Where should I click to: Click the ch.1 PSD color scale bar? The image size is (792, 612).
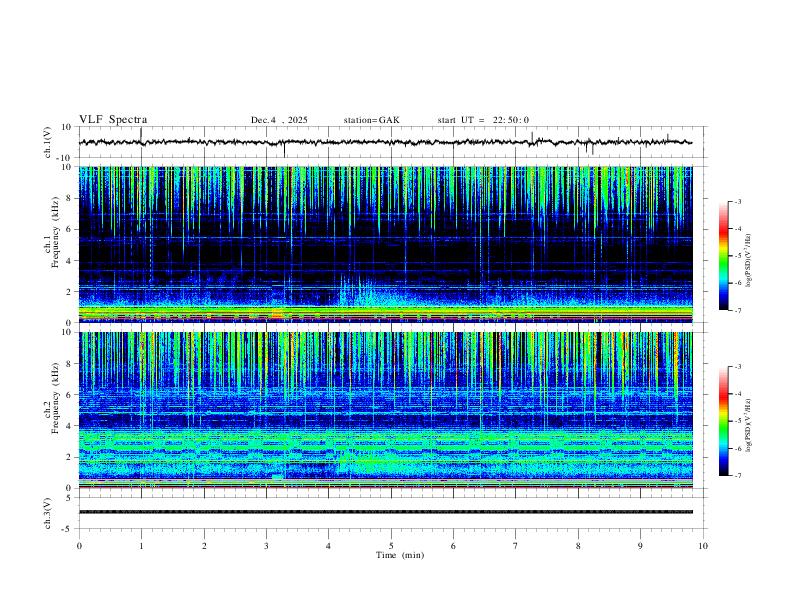point(724,256)
